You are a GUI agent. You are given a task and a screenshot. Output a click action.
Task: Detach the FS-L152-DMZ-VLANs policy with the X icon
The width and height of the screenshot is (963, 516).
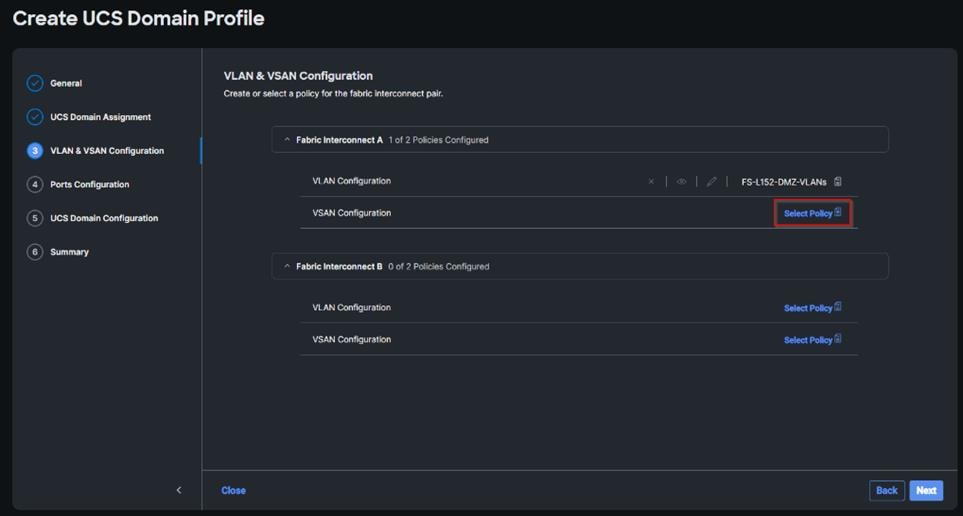tap(651, 182)
